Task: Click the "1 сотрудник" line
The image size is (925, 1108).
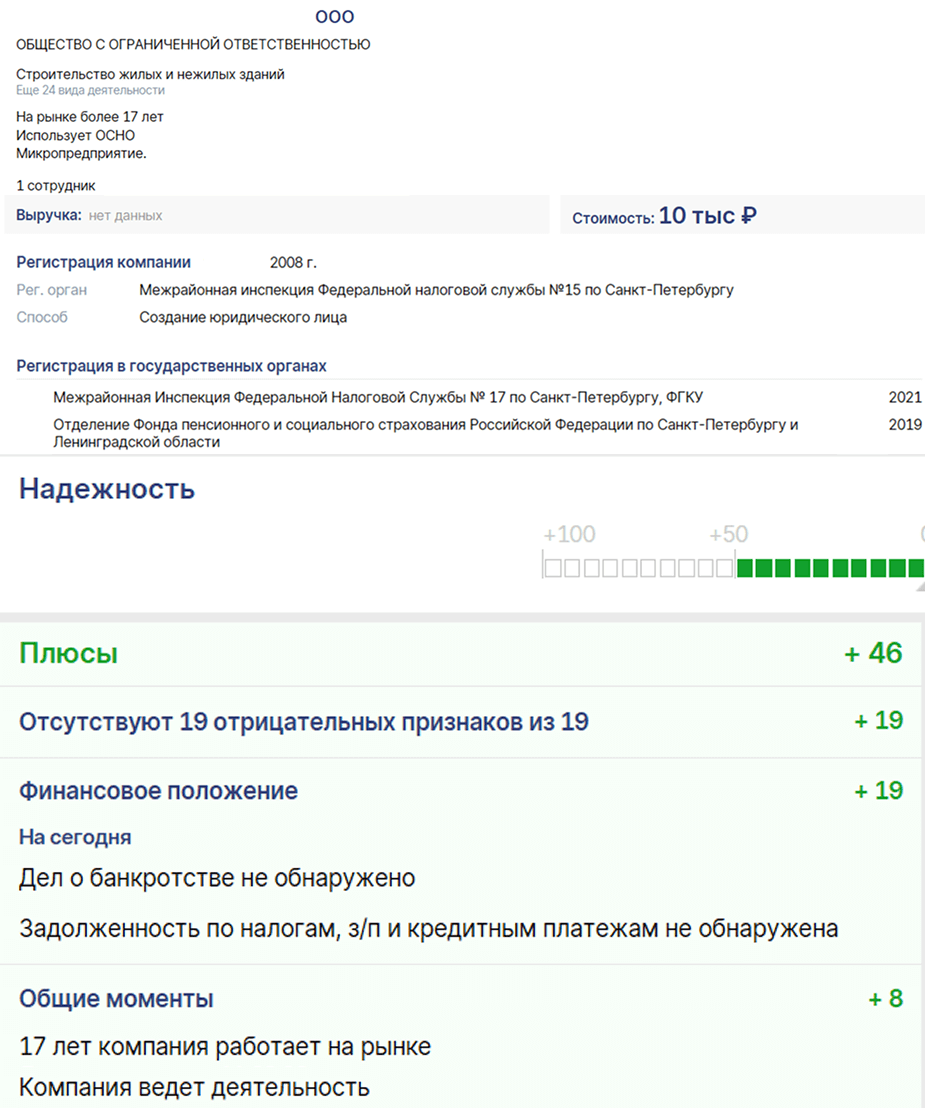Action: click(56, 186)
